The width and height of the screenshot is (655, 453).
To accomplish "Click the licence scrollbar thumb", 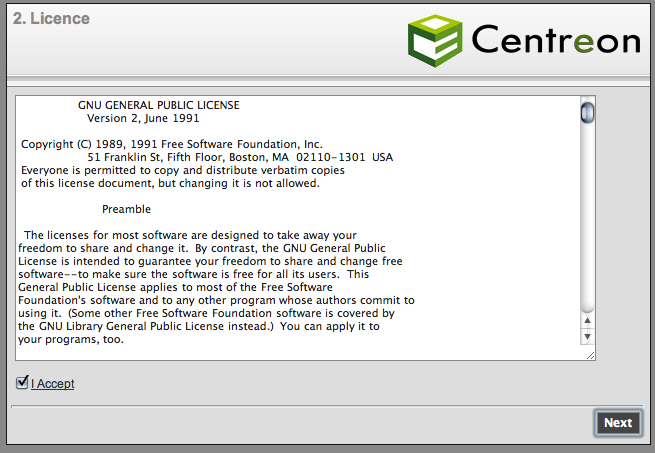I will (x=588, y=111).
